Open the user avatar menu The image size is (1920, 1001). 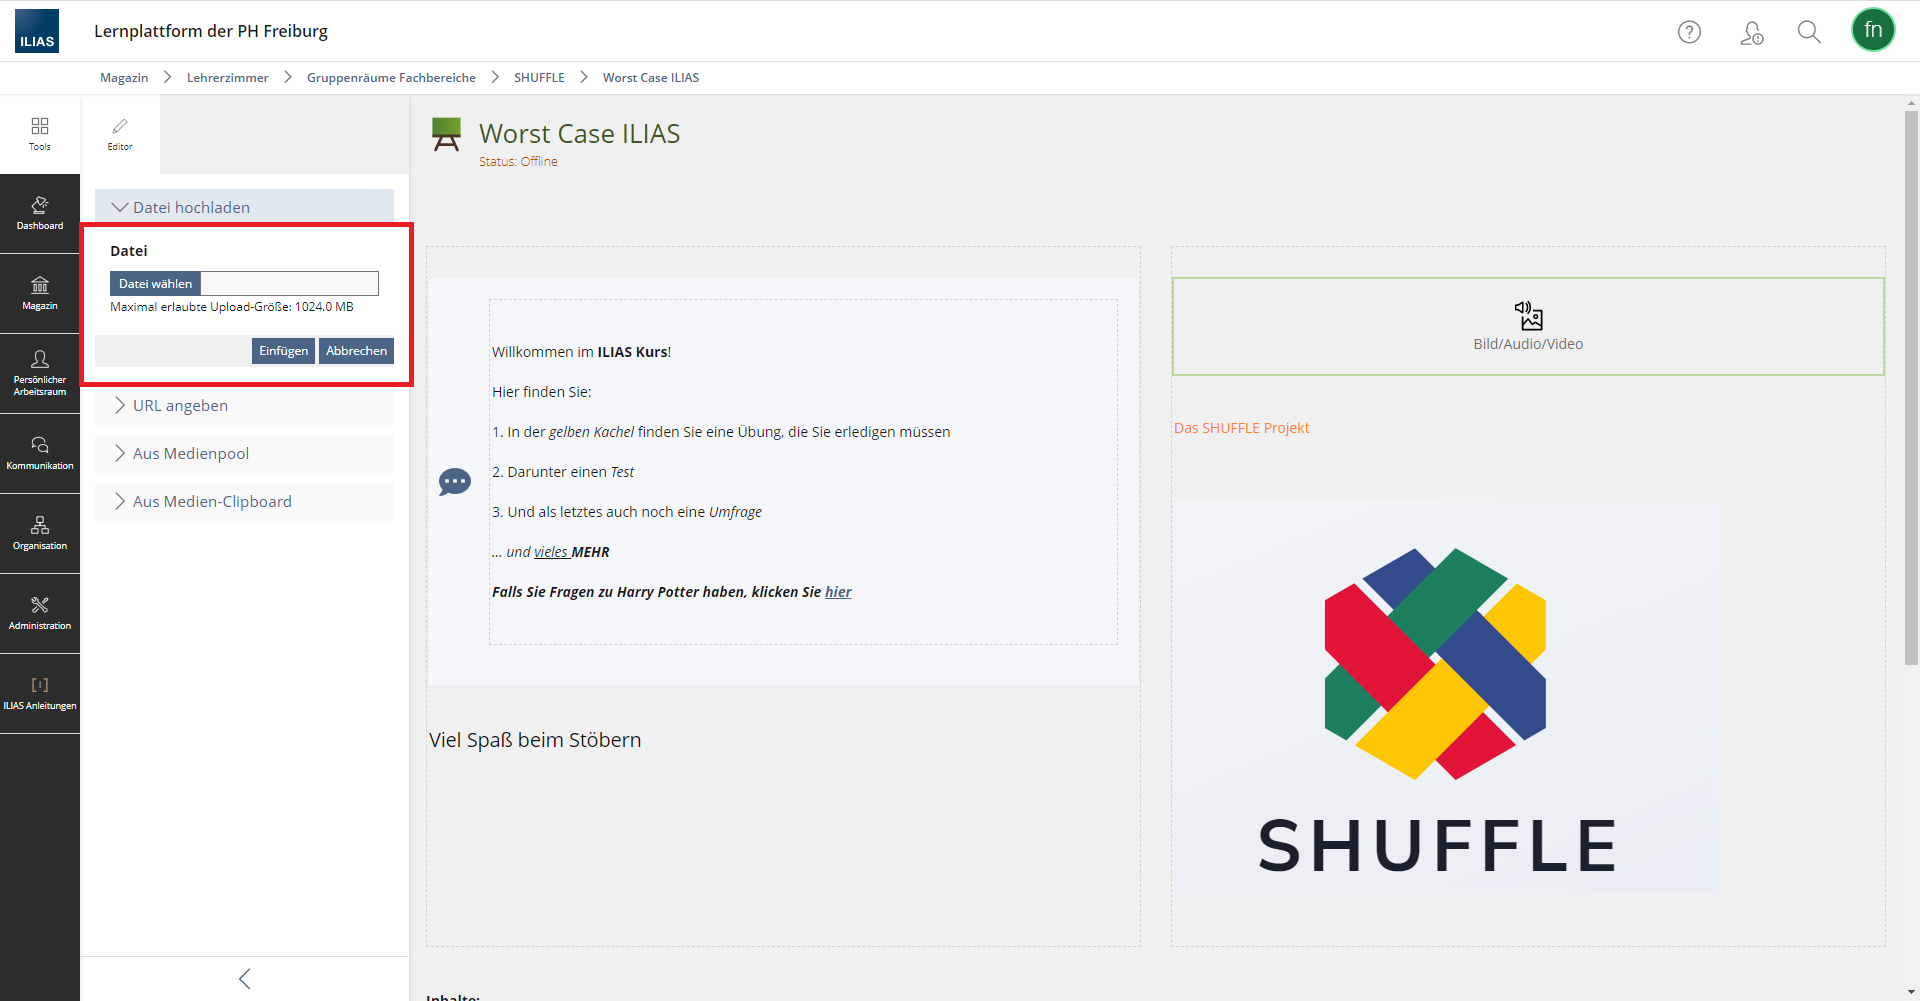point(1872,30)
